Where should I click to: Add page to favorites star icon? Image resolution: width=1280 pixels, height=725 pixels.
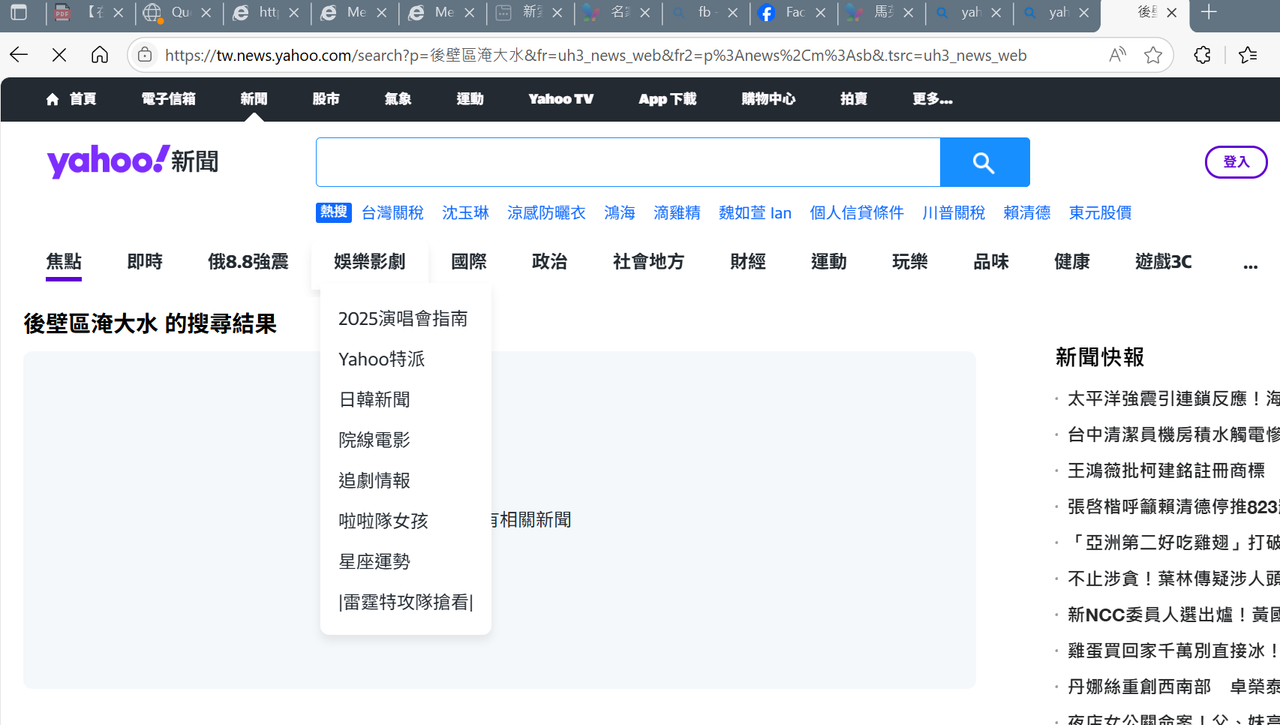tap(1153, 55)
